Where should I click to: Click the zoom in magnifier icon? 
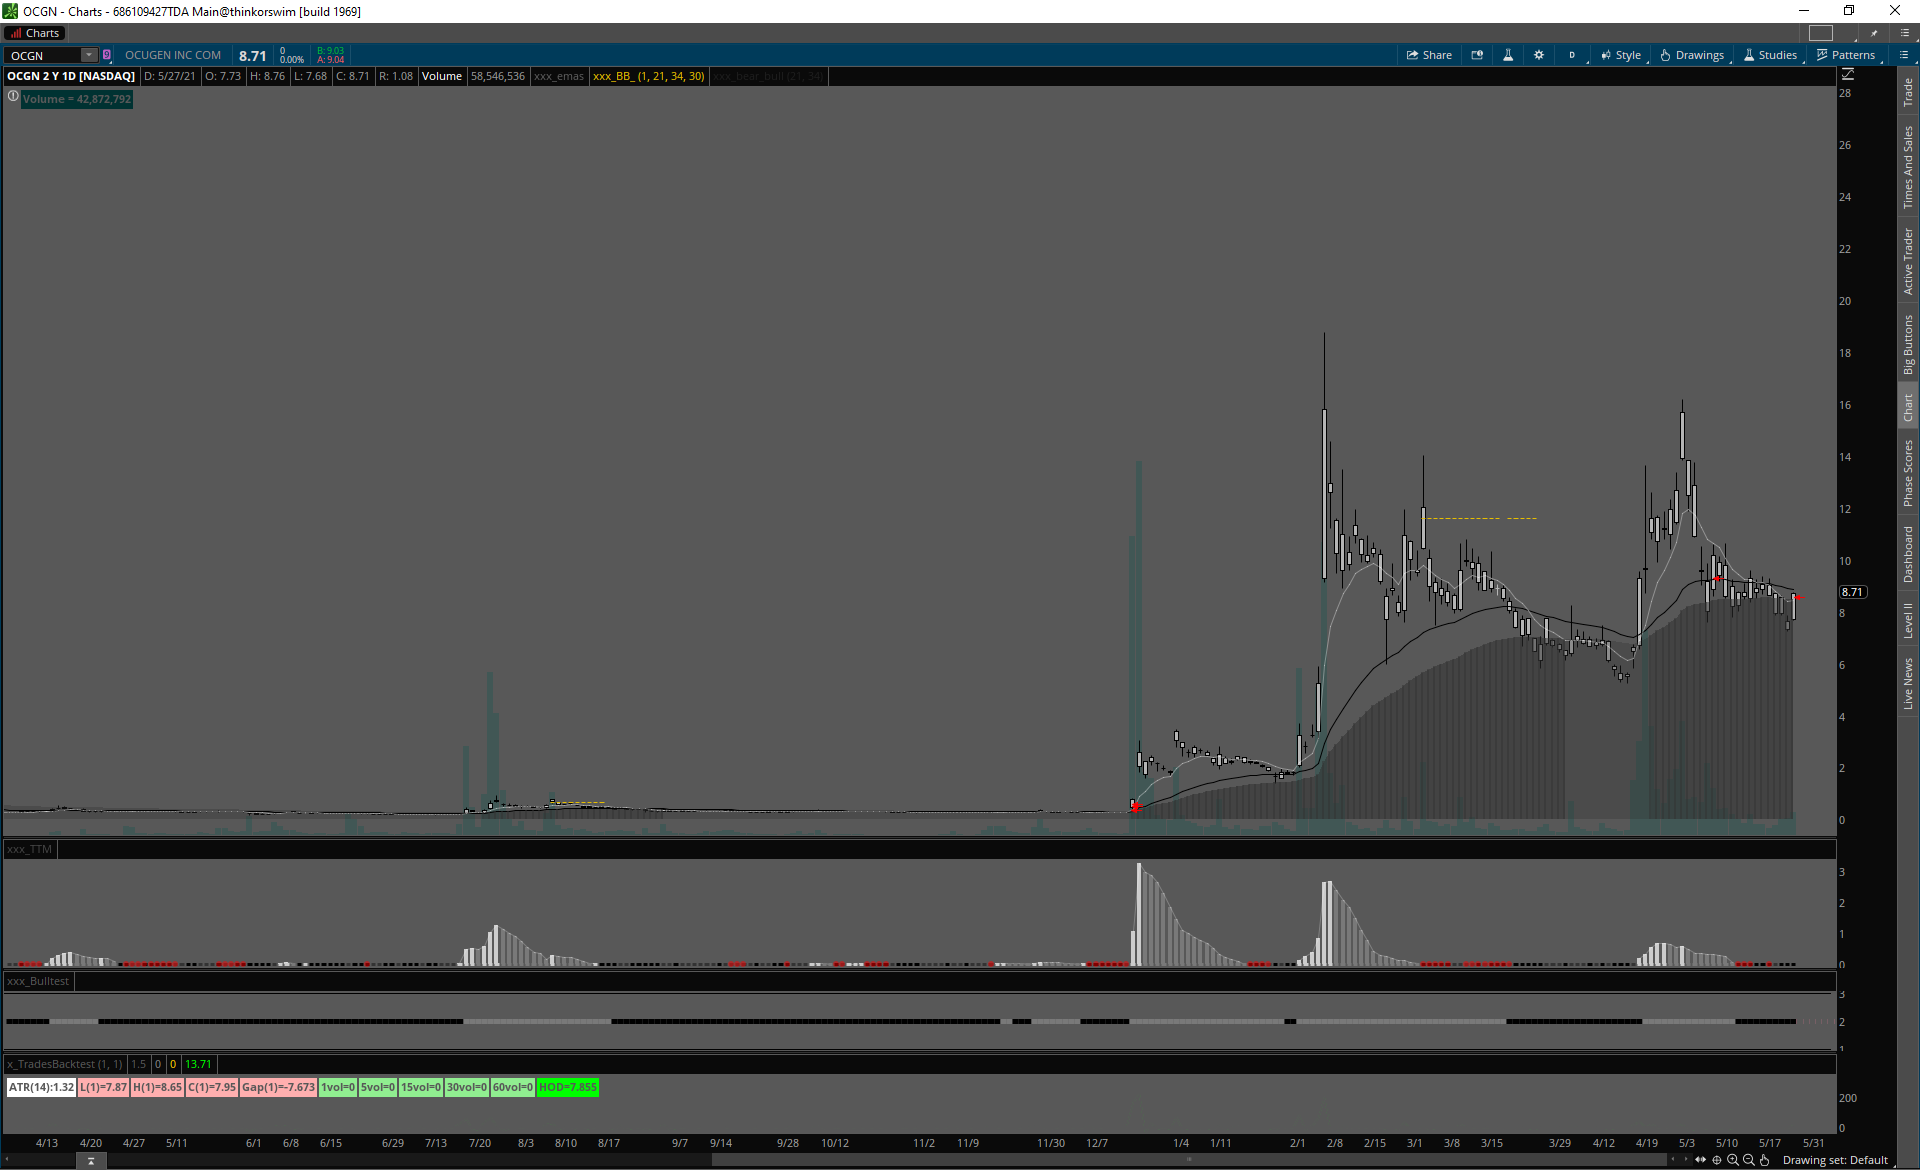tap(1733, 1160)
